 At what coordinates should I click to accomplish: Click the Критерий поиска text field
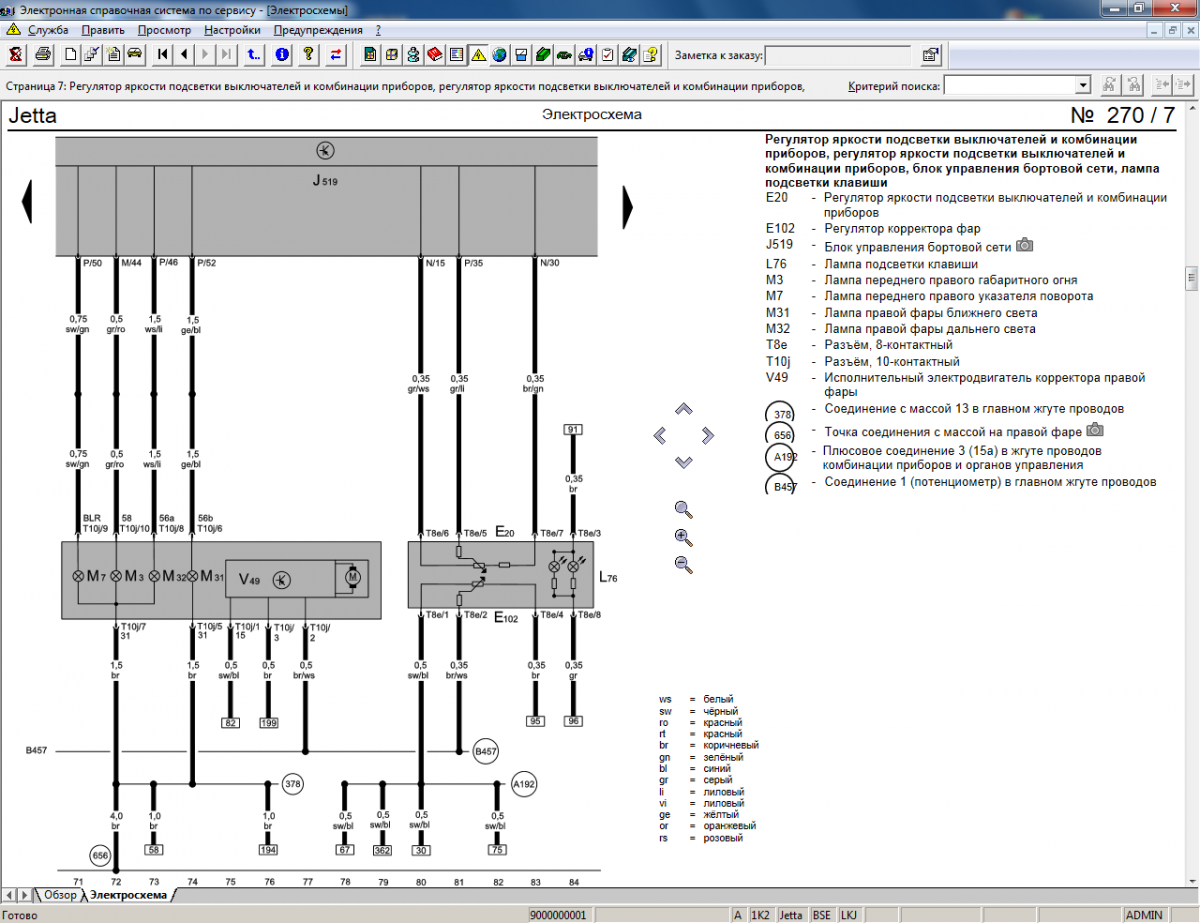(1009, 86)
